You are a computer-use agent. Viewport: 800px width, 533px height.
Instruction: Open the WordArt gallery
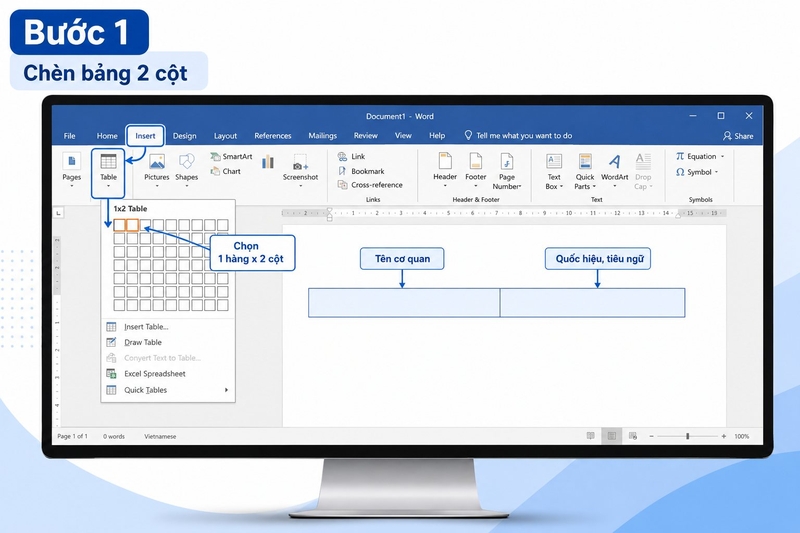(614, 162)
